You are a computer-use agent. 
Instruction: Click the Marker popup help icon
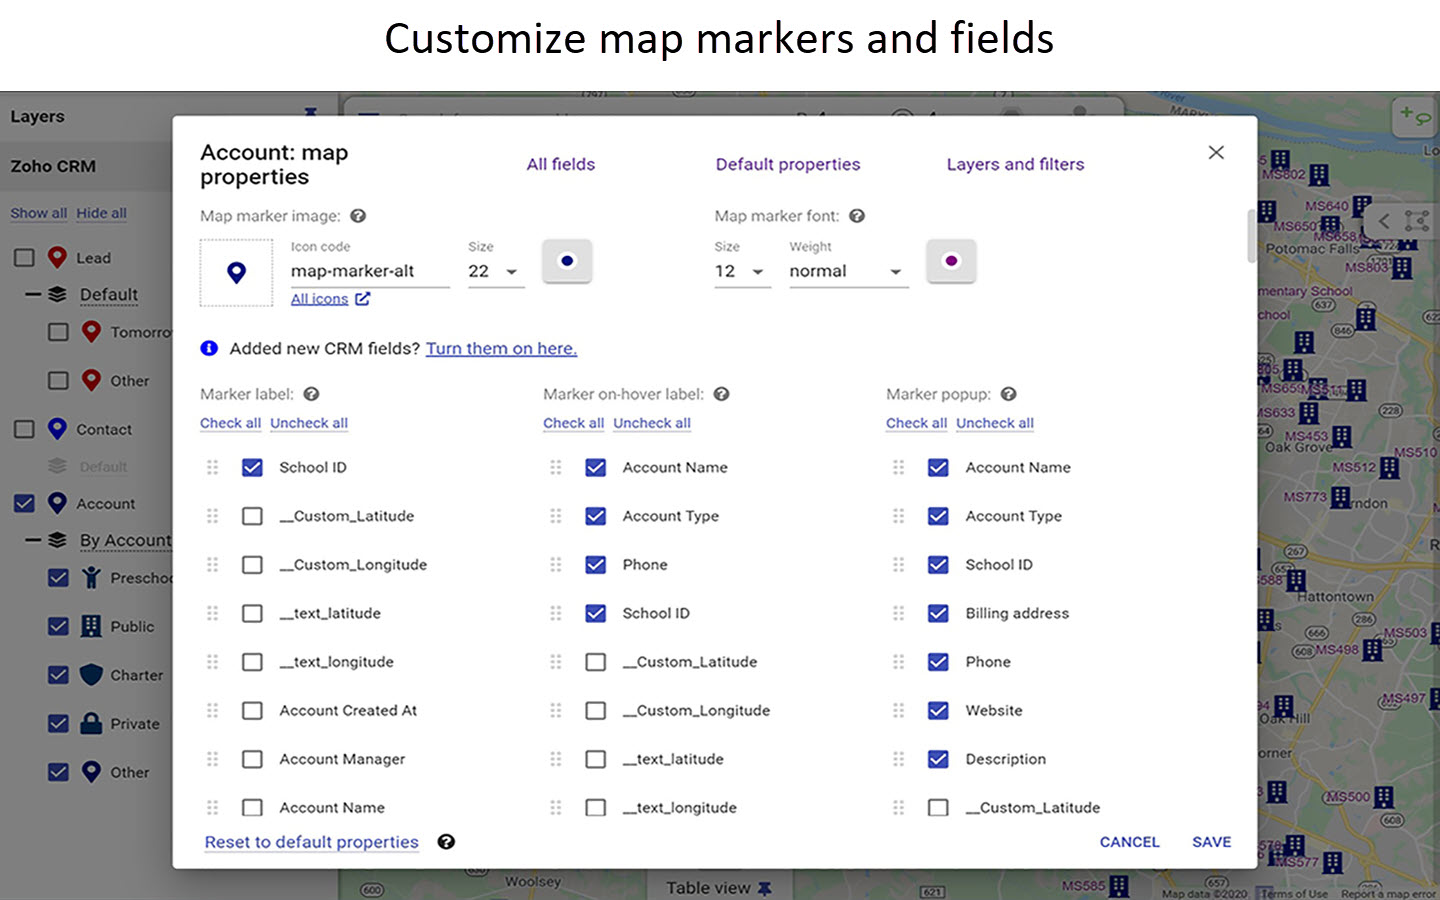(x=1008, y=394)
